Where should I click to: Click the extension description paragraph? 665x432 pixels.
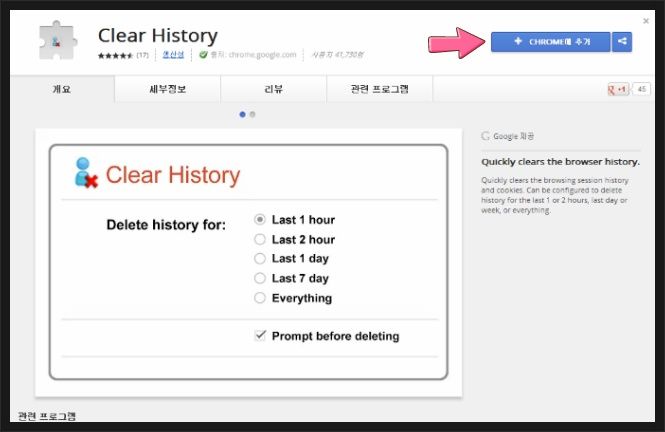tap(555, 195)
